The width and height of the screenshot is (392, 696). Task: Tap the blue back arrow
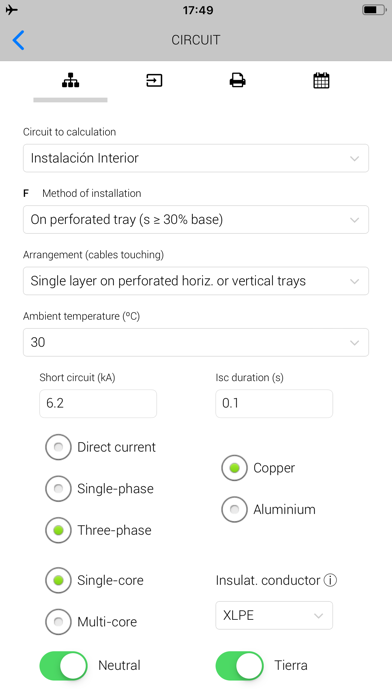pos(19,40)
